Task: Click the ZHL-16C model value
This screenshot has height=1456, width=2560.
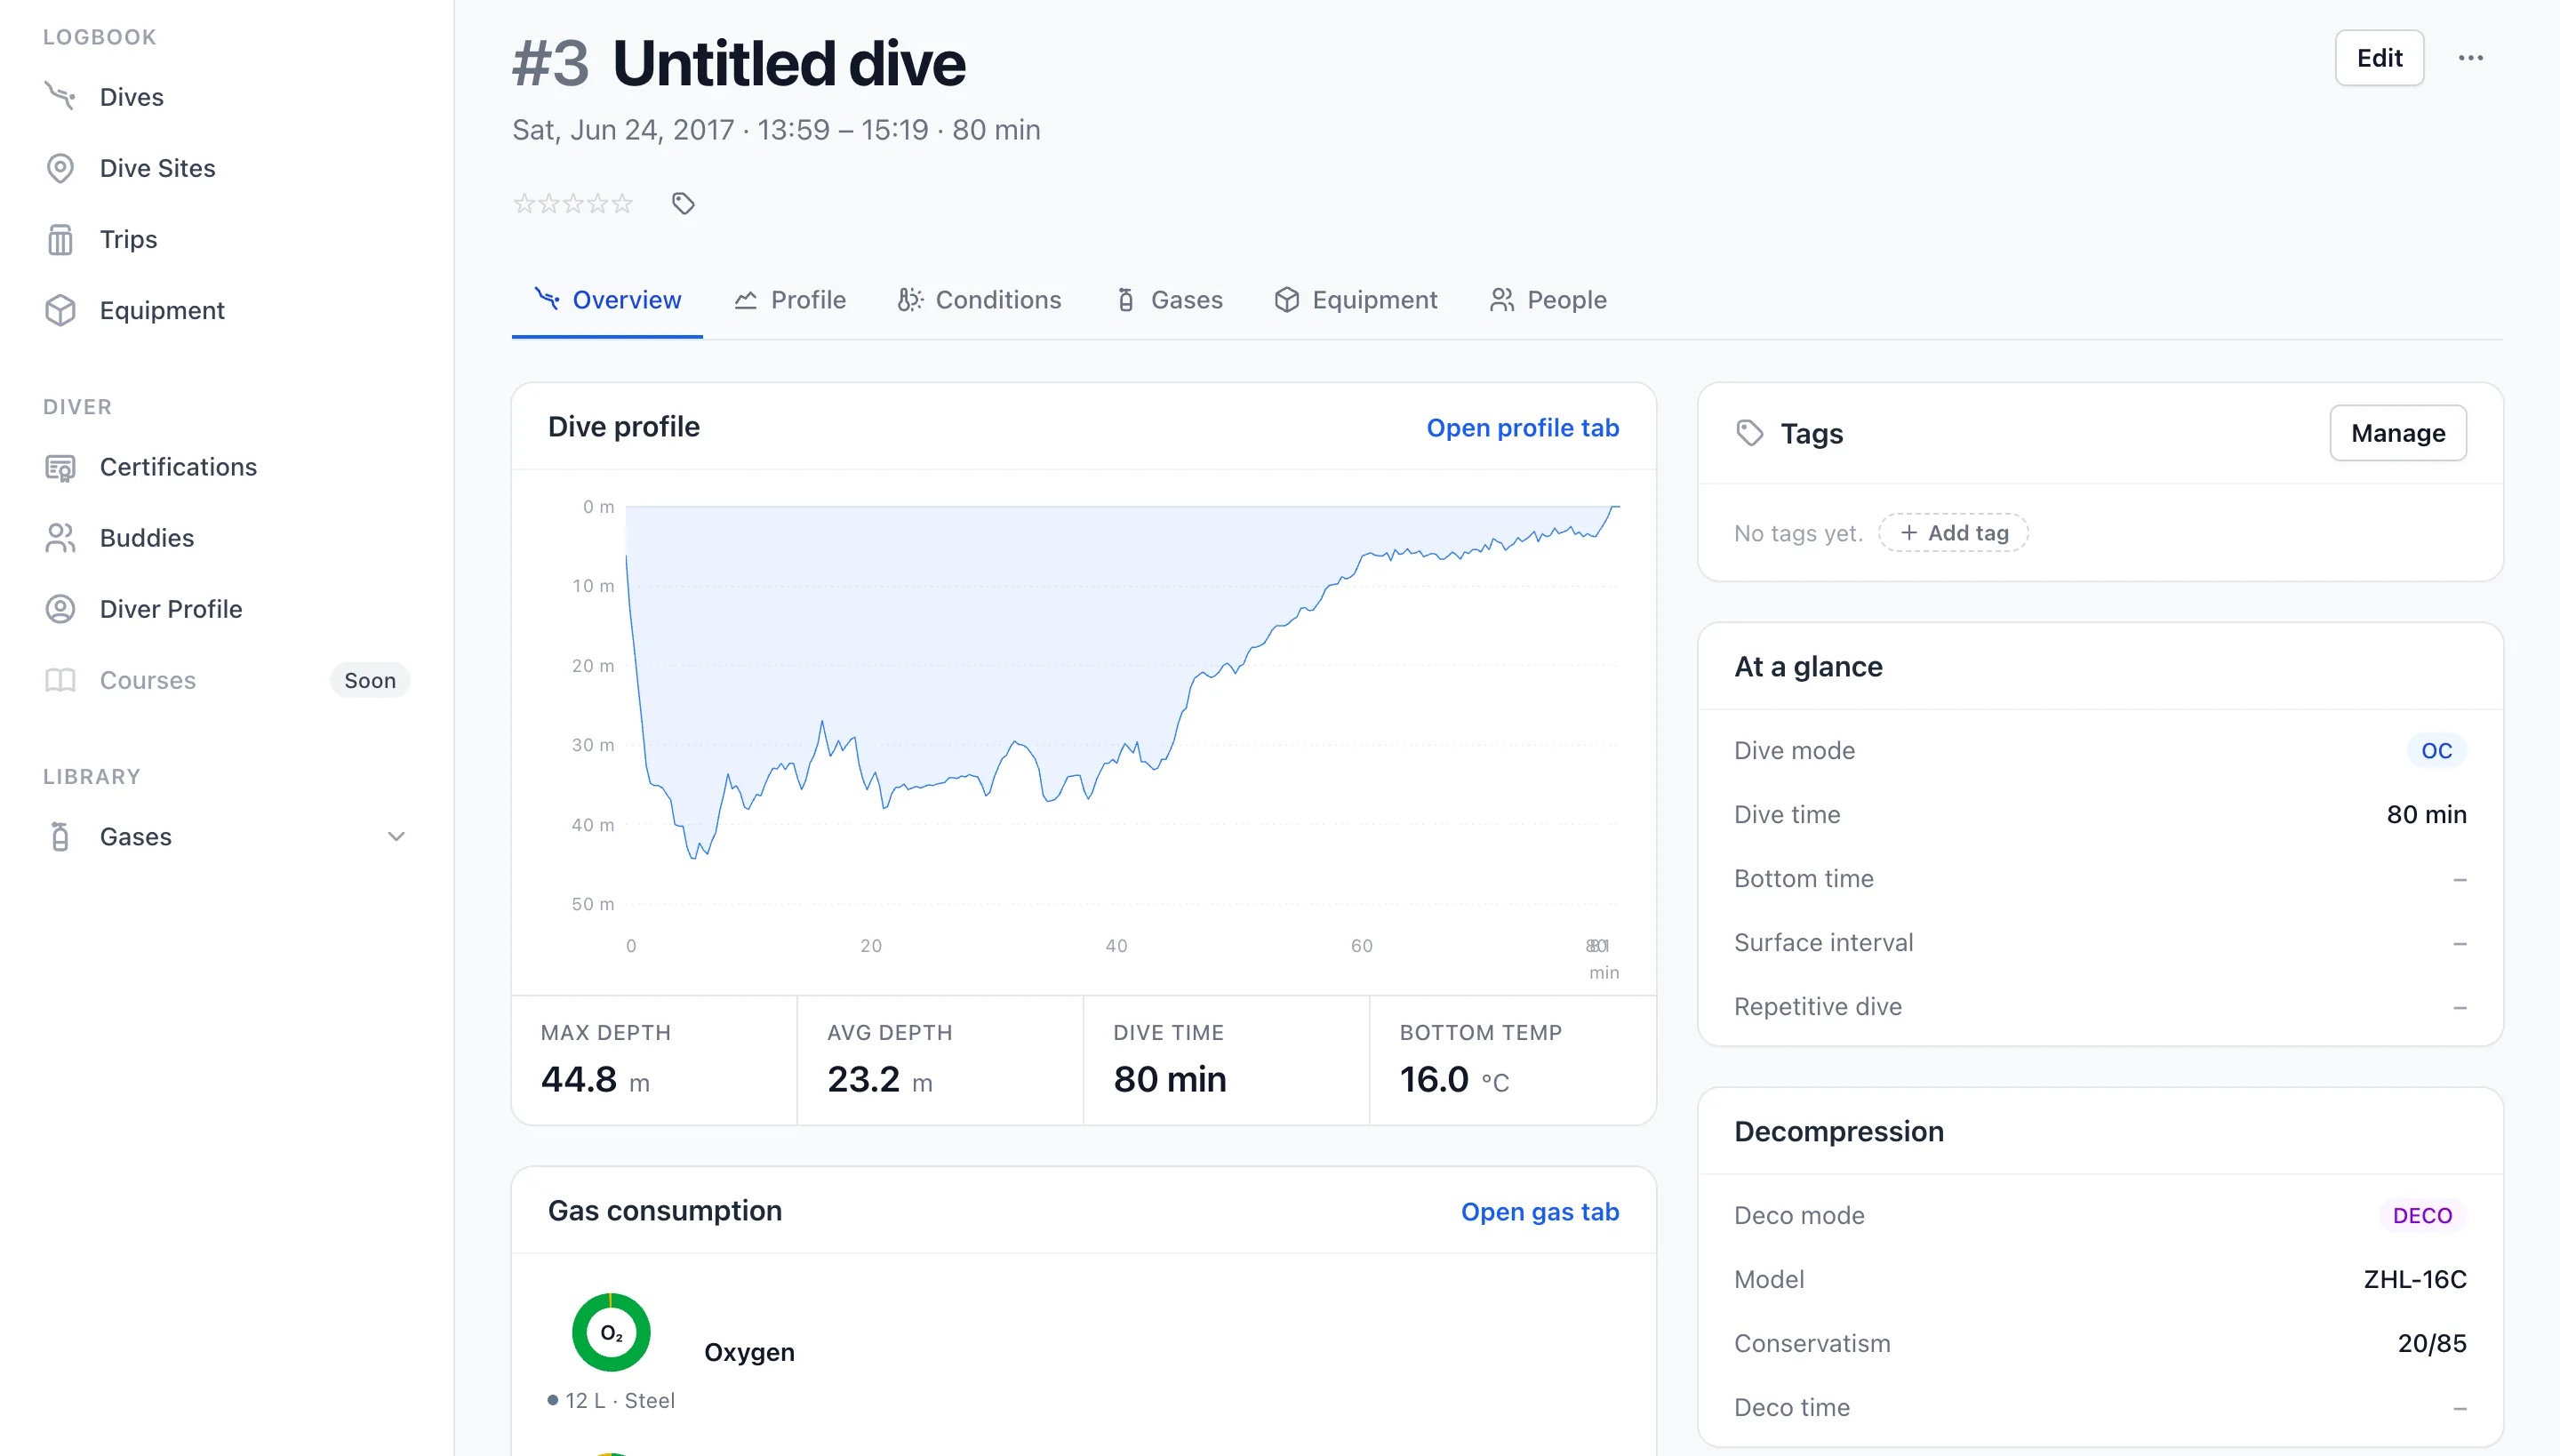Action: click(2415, 1279)
